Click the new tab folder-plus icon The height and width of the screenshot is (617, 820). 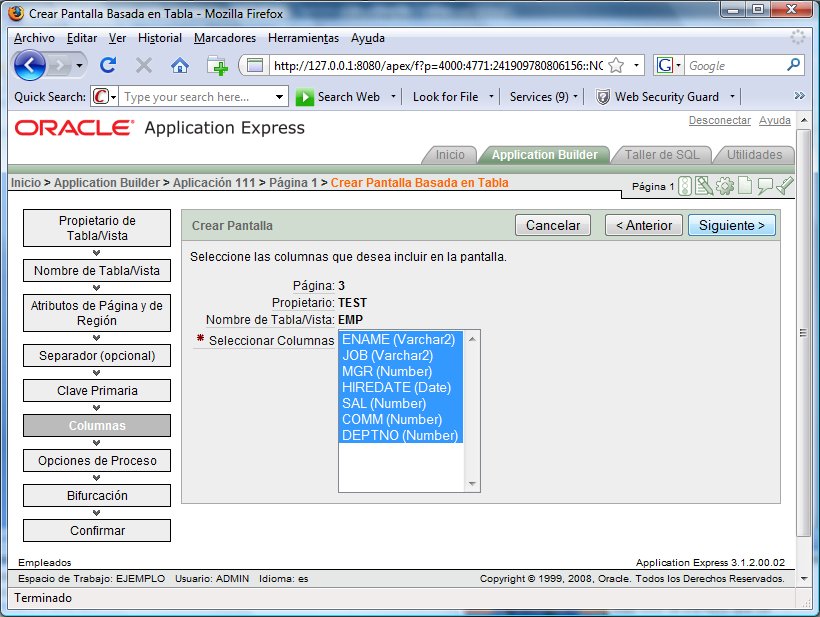click(x=217, y=66)
